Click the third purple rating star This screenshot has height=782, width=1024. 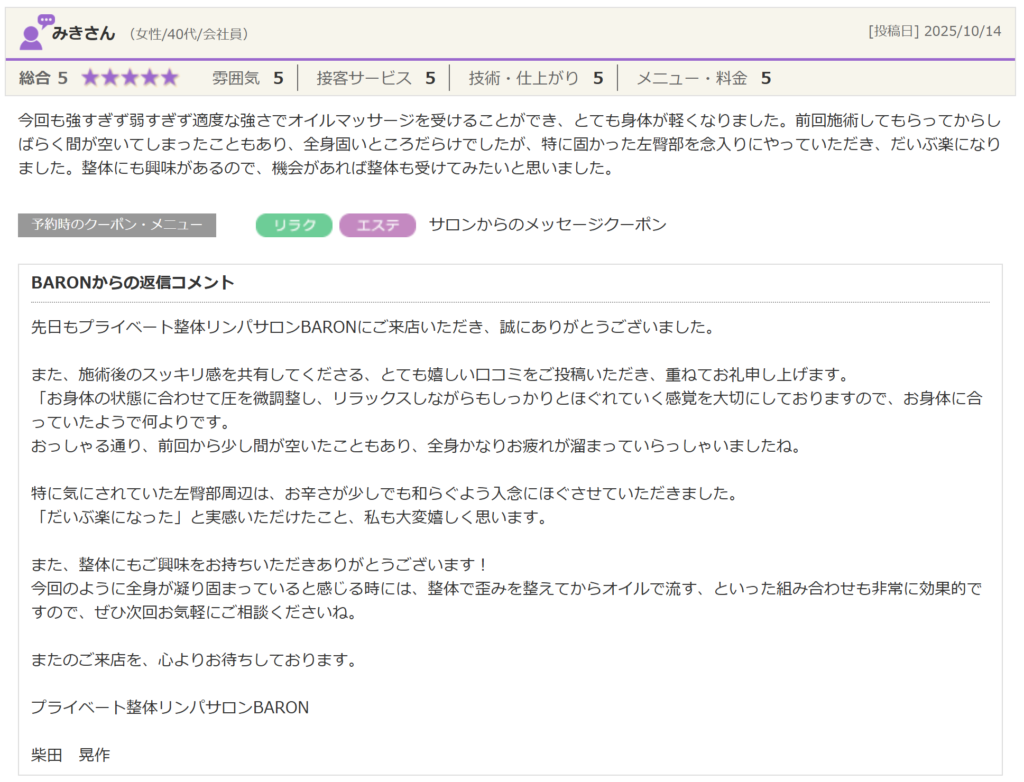click(x=130, y=78)
